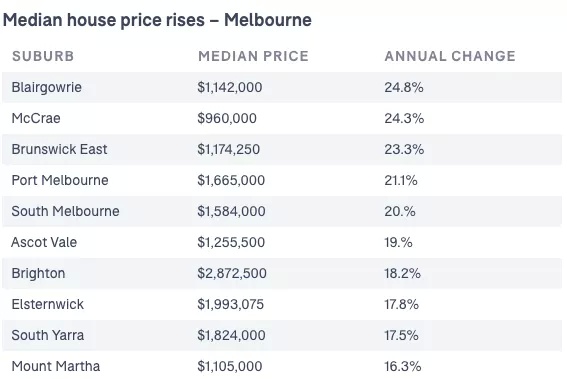The image size is (567, 379).
Task: Select the Brunswick East suburb cell
Action: pyautogui.click(x=59, y=149)
